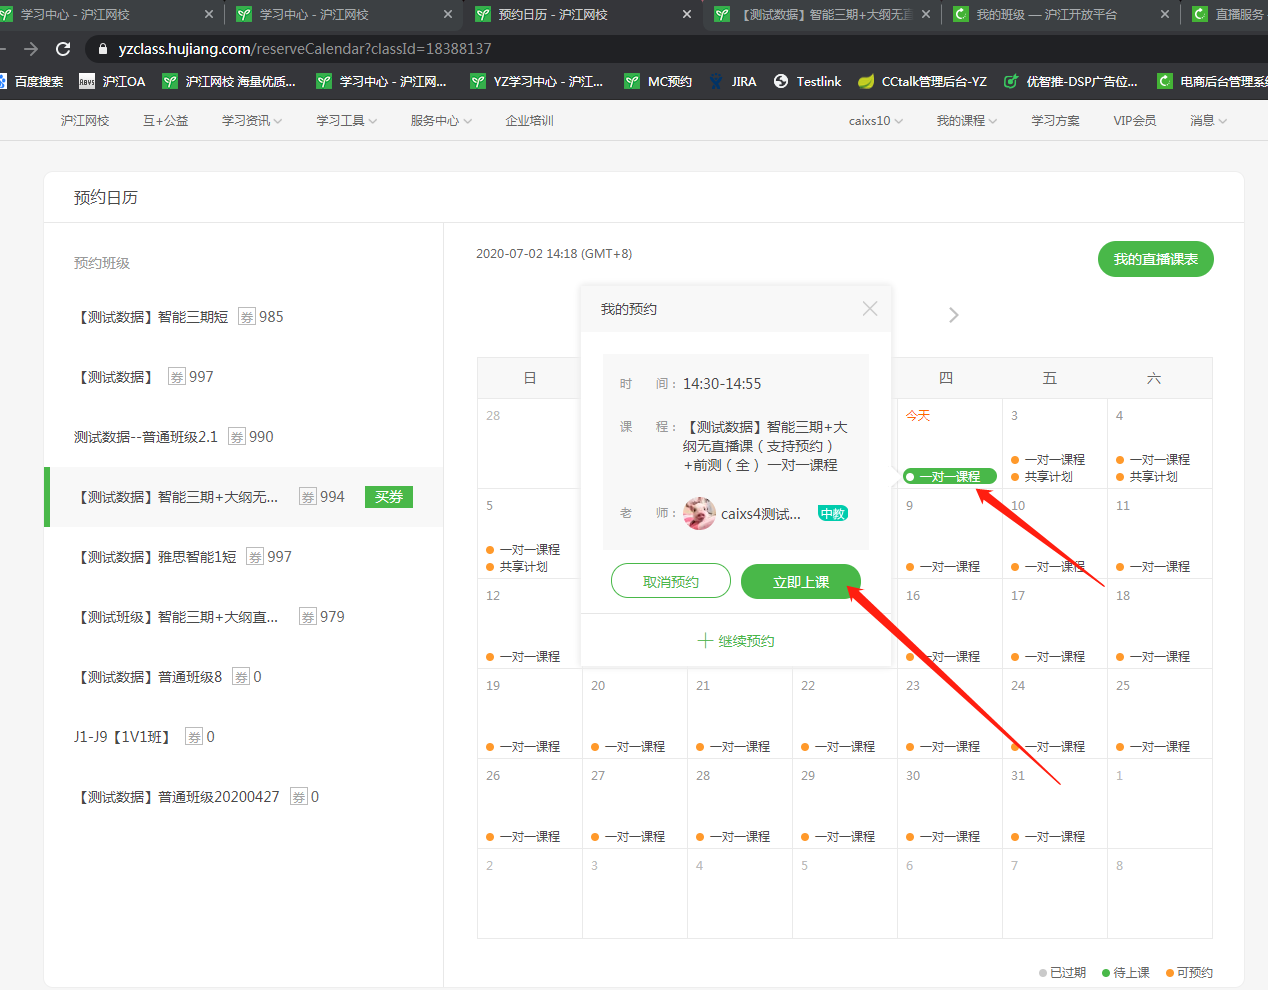Go to next month with right chevron
1268x990 pixels.
[953, 316]
